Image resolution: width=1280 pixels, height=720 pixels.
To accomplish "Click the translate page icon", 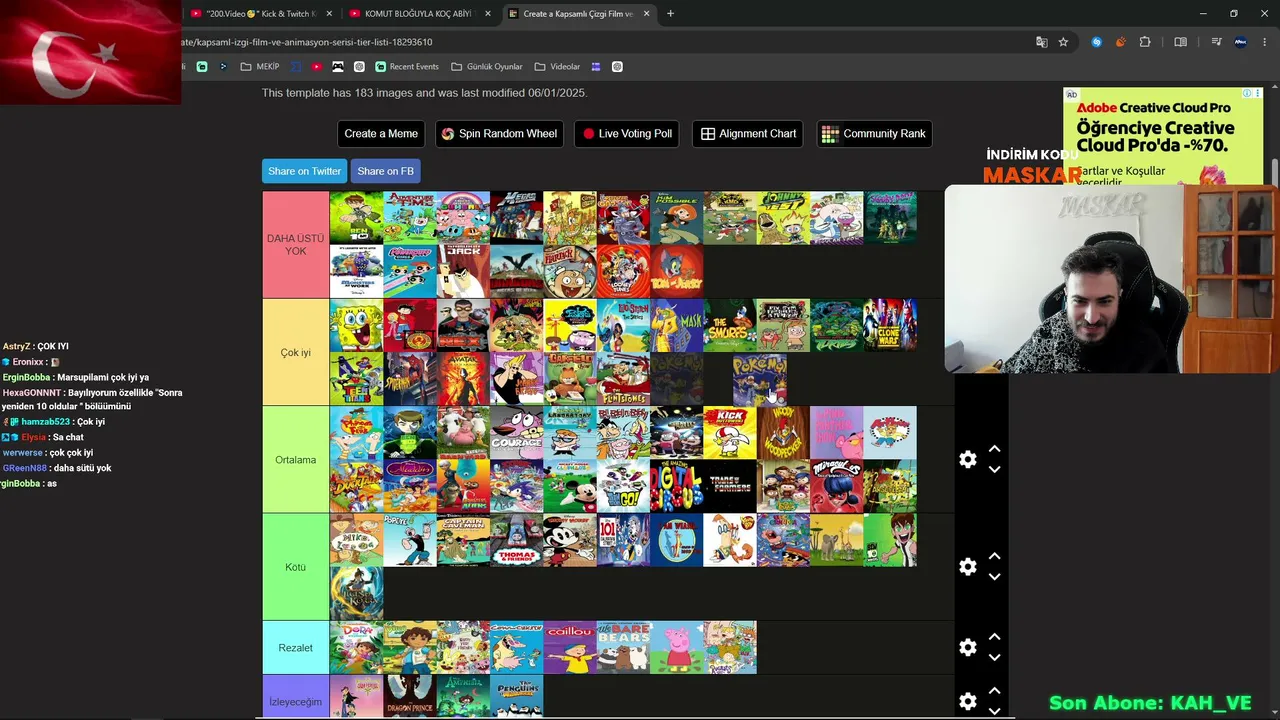I will (x=1042, y=42).
